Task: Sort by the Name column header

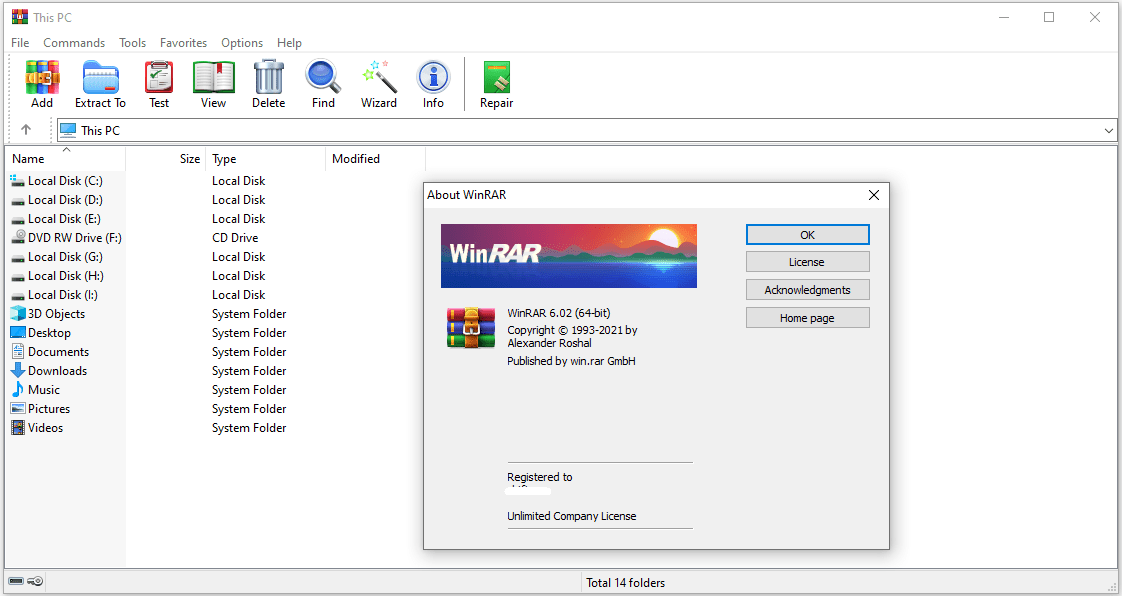Action: pos(65,159)
